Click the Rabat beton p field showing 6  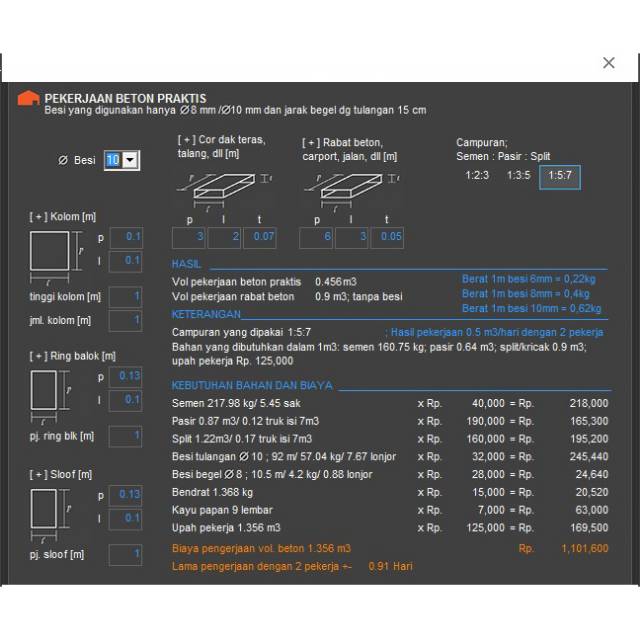[316, 238]
